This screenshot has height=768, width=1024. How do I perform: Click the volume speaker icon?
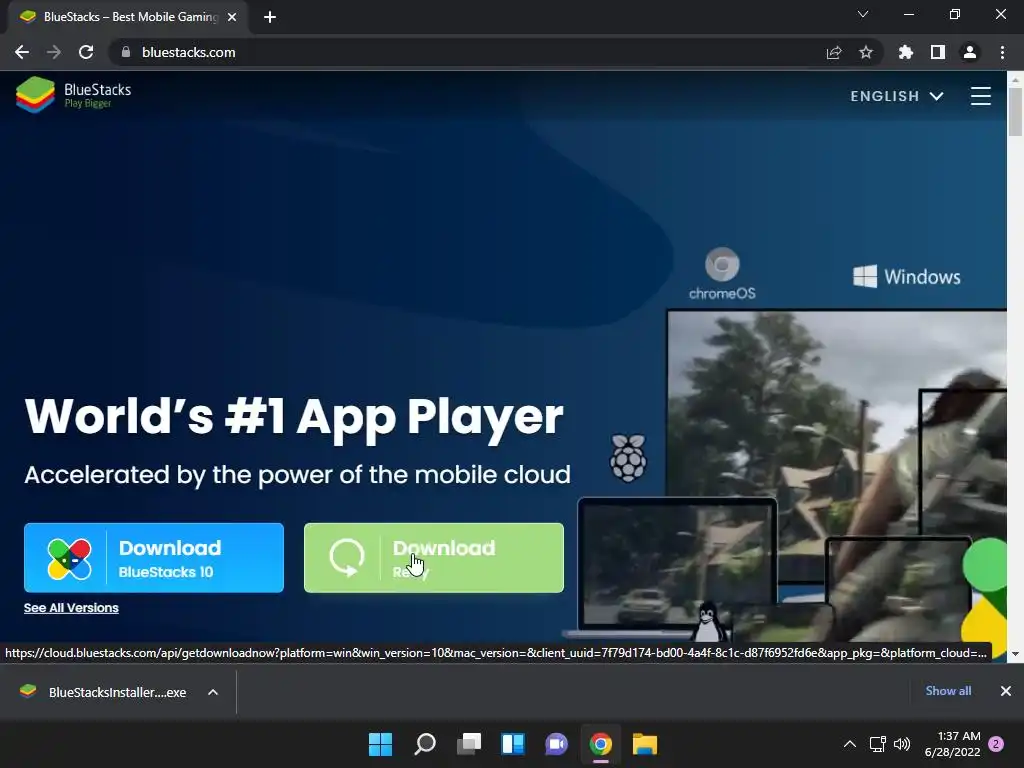[x=902, y=744]
